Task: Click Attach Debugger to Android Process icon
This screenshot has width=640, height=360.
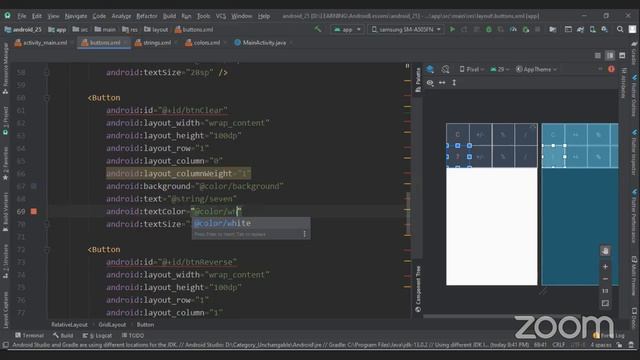Action: (526, 29)
